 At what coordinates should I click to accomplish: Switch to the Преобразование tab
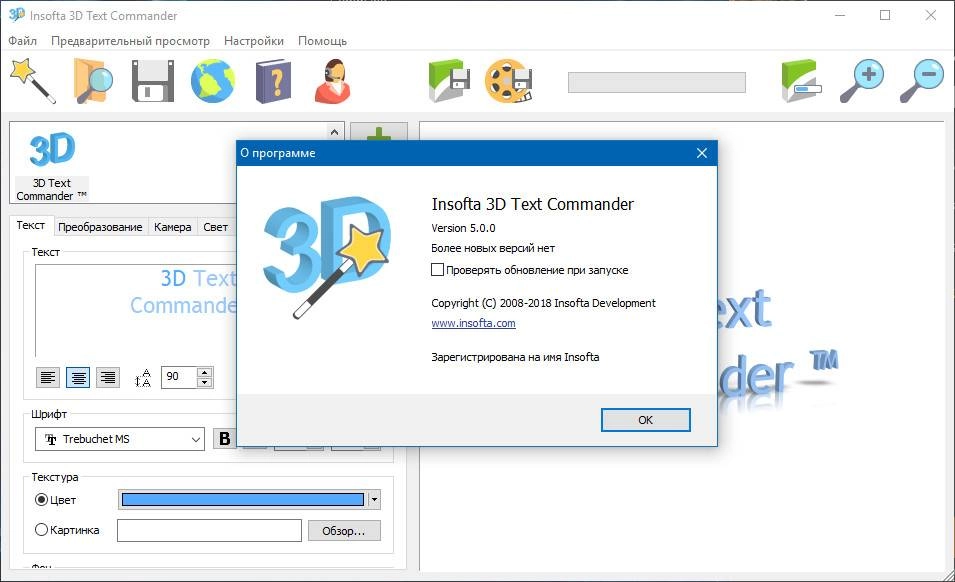pos(100,227)
